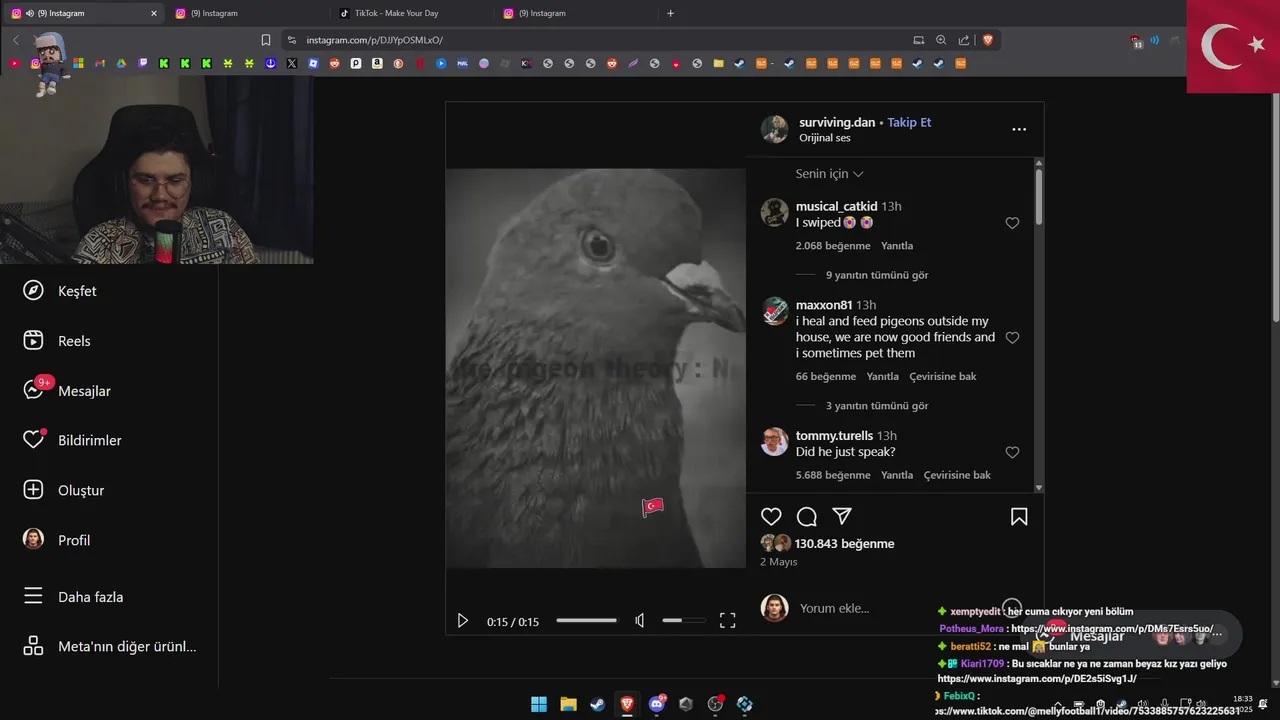1280x720 pixels.
Task: Open the three-dot post options menu
Action: pyautogui.click(x=1019, y=129)
